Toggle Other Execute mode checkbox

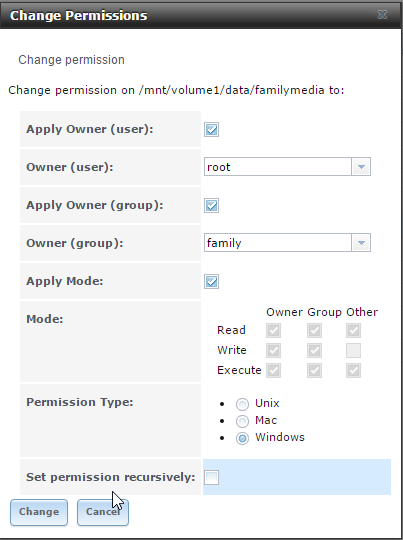353,370
